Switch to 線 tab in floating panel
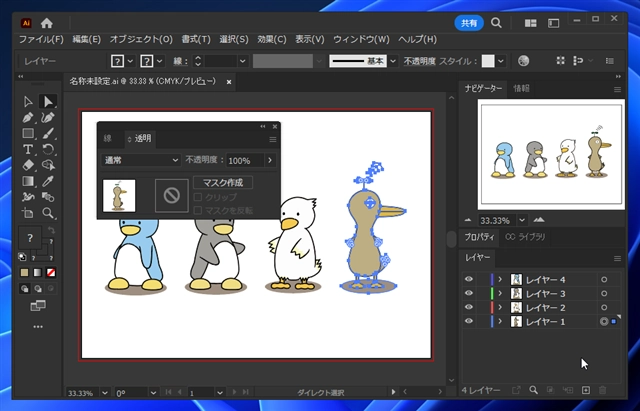 pos(107,138)
